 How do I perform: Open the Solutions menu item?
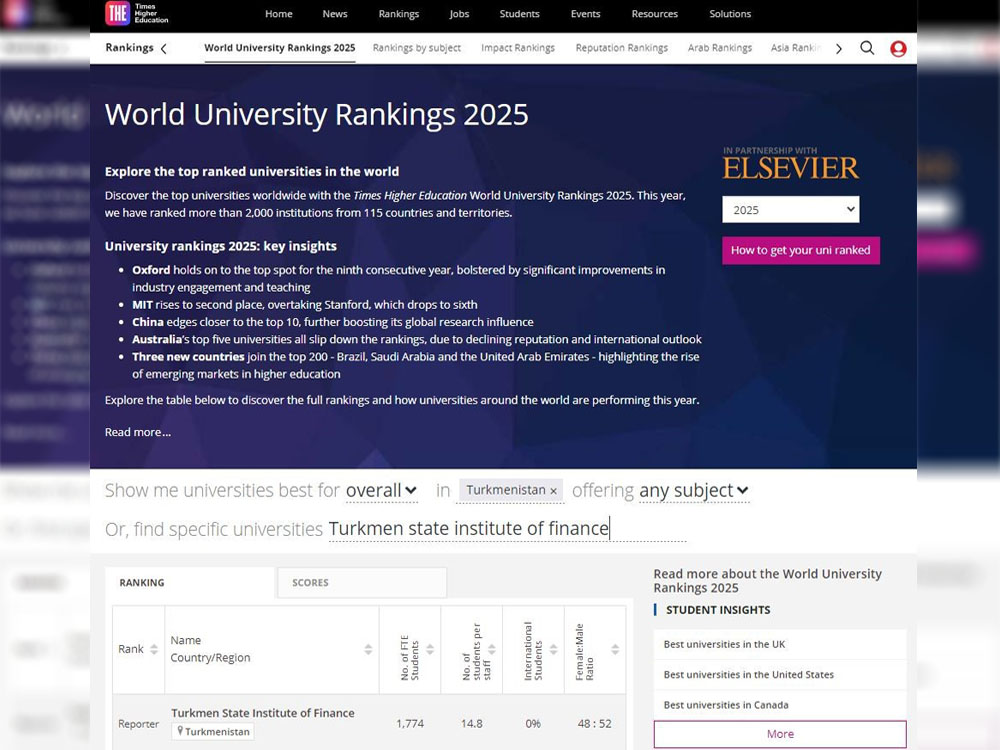click(730, 14)
